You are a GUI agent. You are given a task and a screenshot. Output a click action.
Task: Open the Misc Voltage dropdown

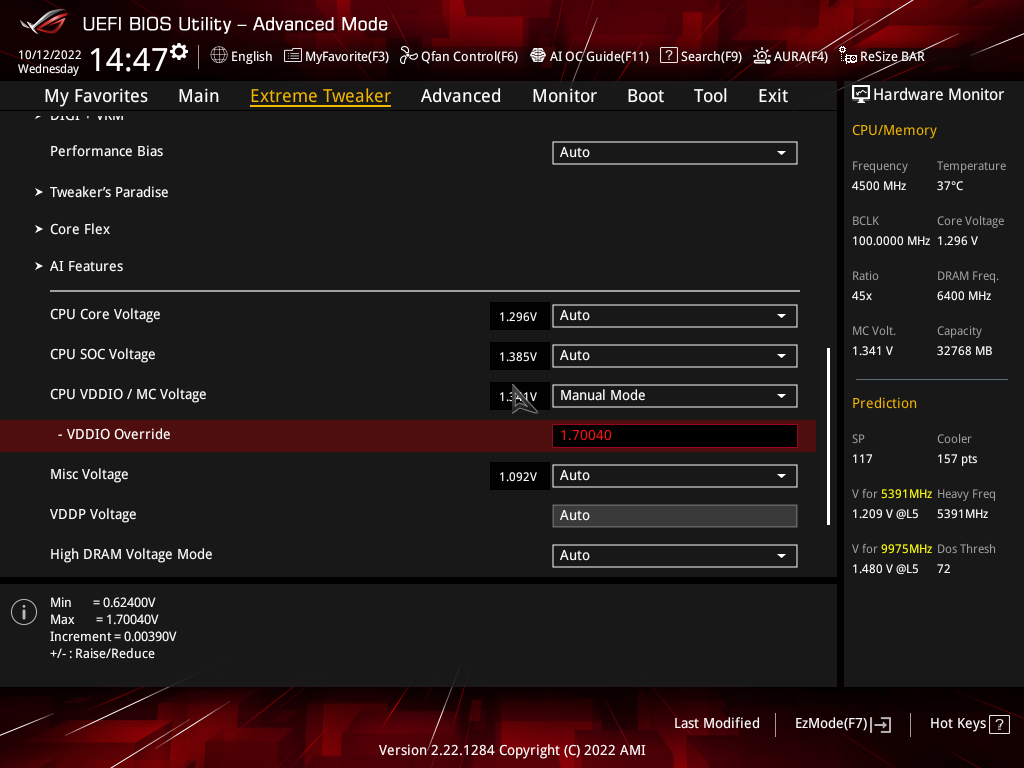click(x=675, y=476)
